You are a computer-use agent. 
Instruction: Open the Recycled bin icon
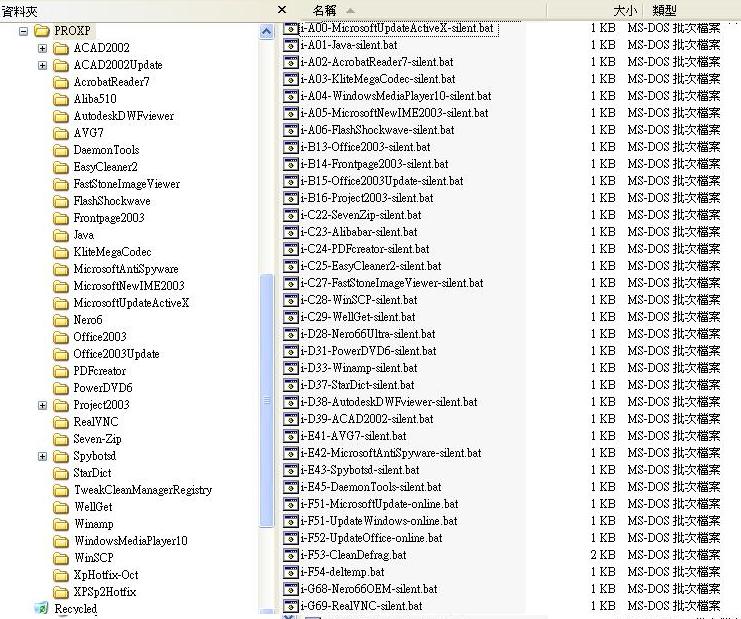42,609
